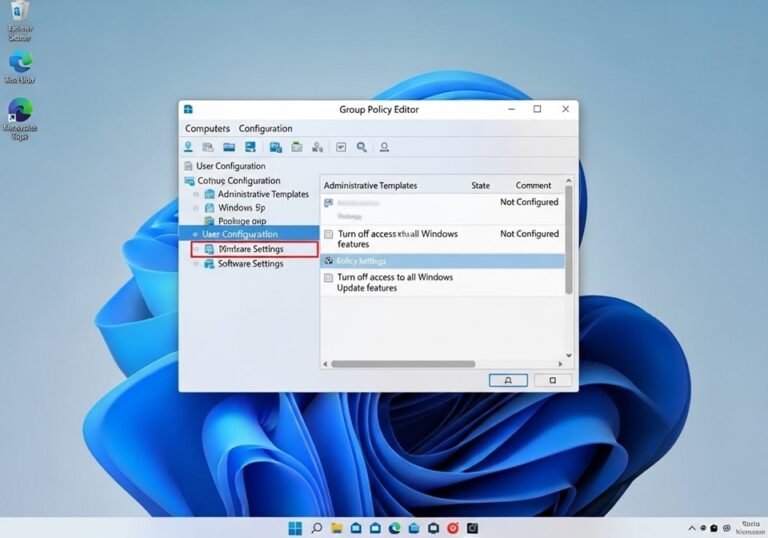The height and width of the screenshot is (538, 768).
Task: Select the Software Settings tree item
Action: click(250, 264)
